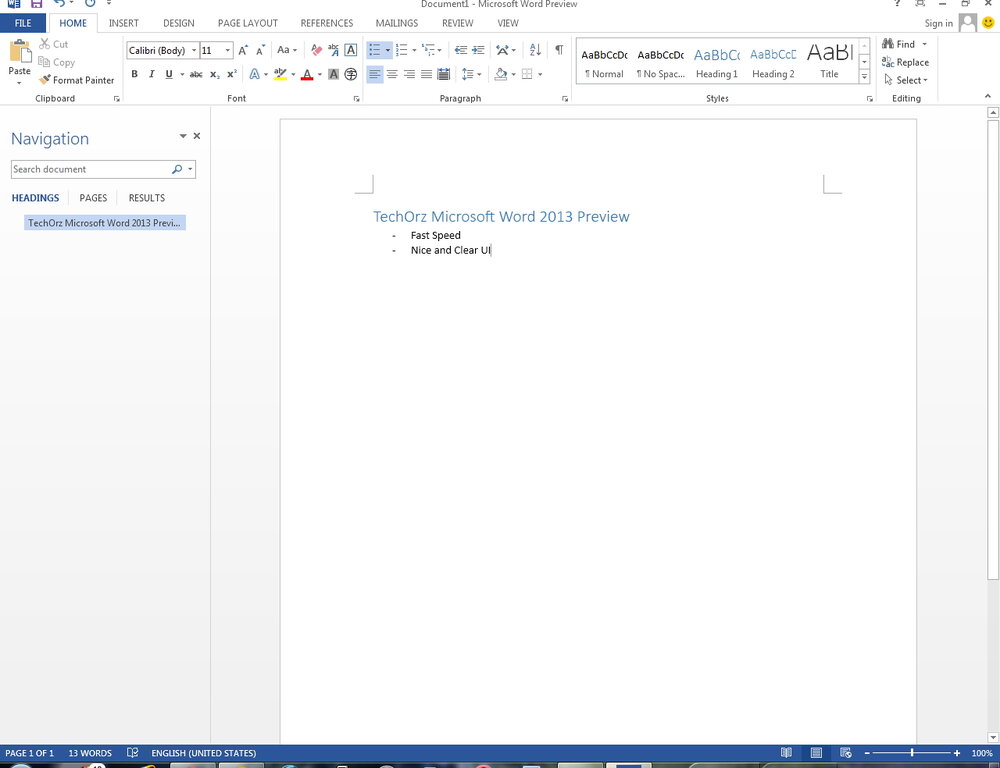Viewport: 1000px width, 768px height.
Task: Click the Sort A-Z icon
Action: click(x=535, y=50)
